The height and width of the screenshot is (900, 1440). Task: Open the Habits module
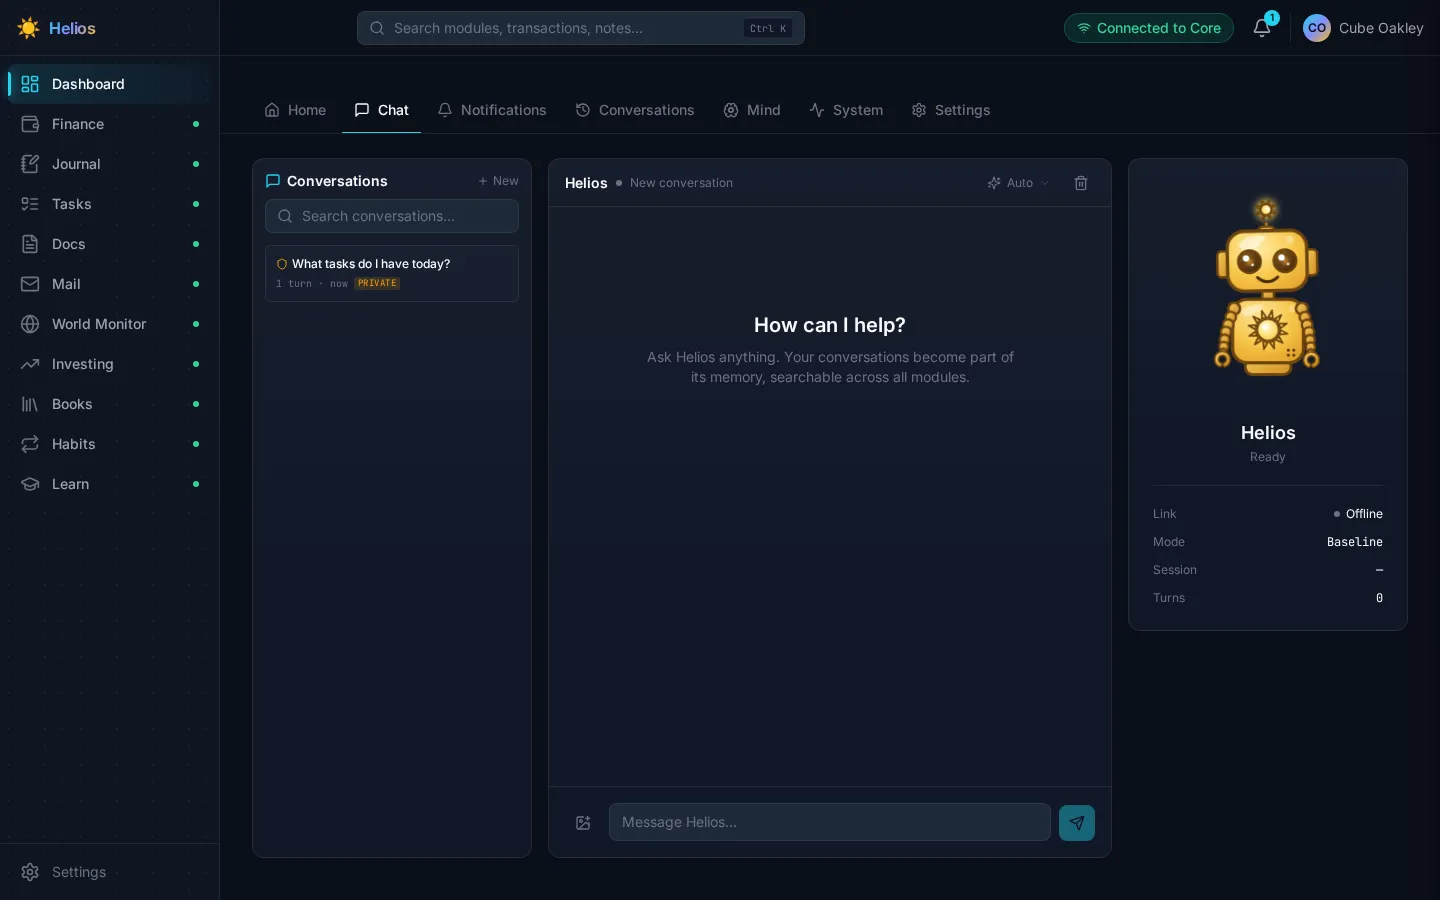click(x=109, y=444)
